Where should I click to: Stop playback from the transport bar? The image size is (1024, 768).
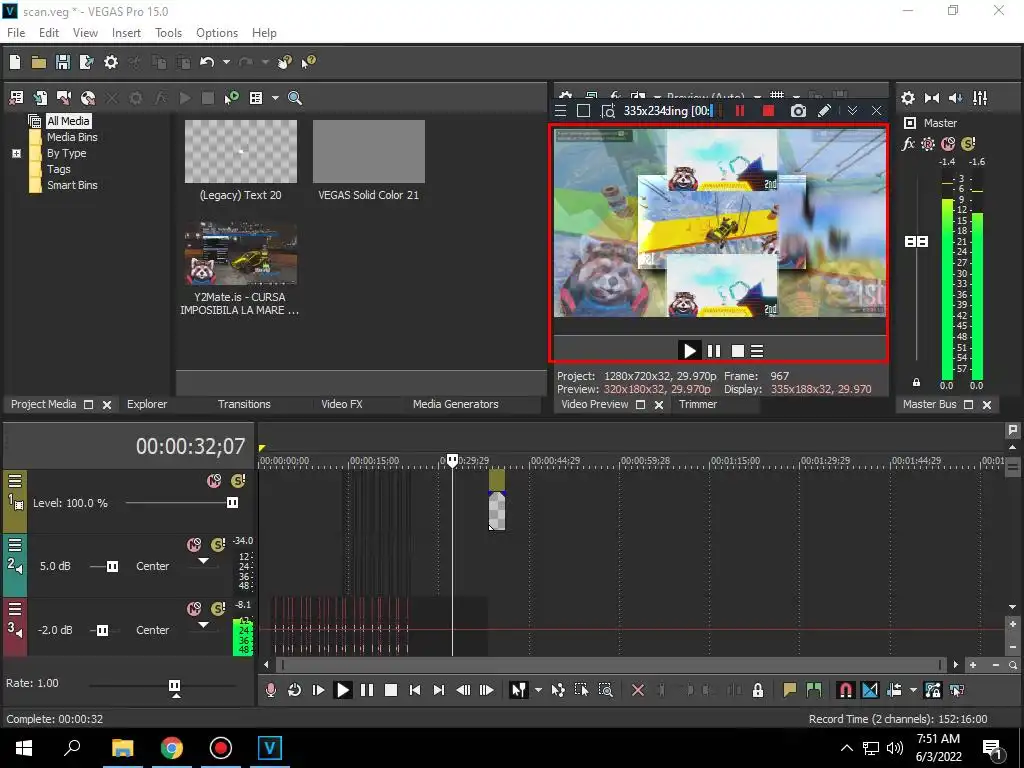pos(391,690)
